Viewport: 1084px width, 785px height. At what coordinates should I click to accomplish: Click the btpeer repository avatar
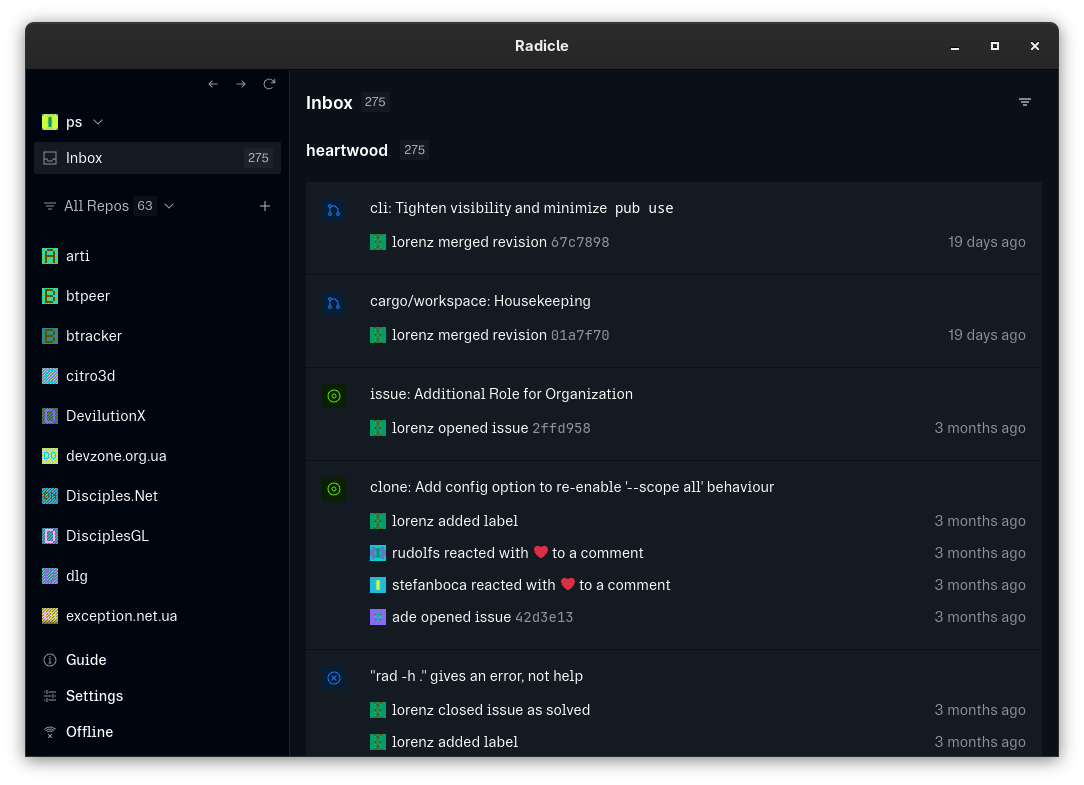[50, 296]
